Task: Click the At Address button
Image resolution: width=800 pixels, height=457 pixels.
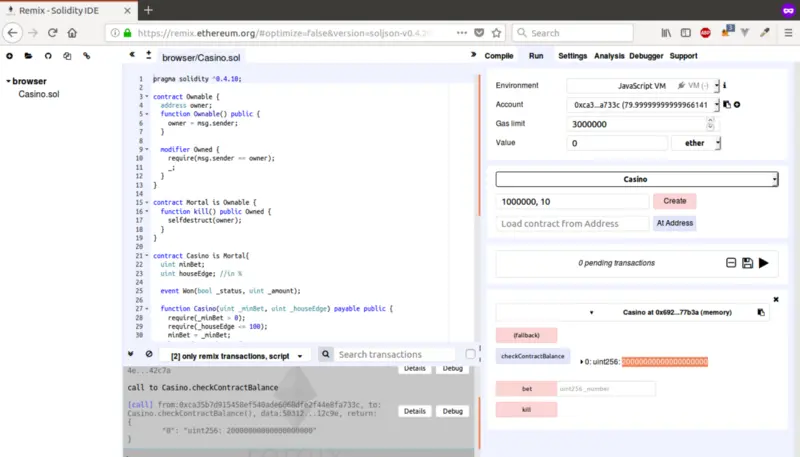Action: 674,223
